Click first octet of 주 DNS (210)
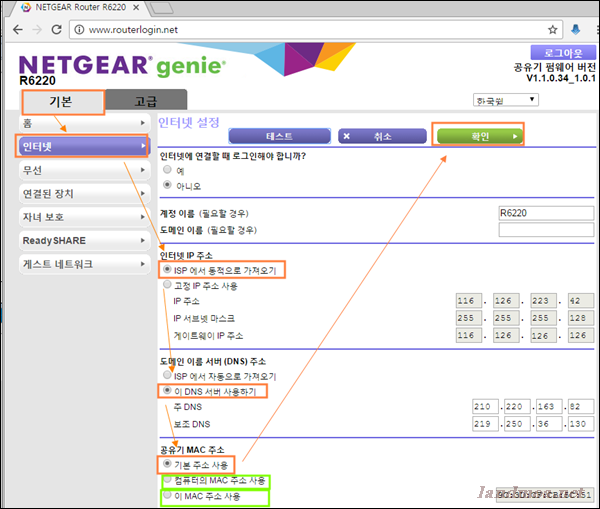This screenshot has width=600, height=509. (x=485, y=406)
